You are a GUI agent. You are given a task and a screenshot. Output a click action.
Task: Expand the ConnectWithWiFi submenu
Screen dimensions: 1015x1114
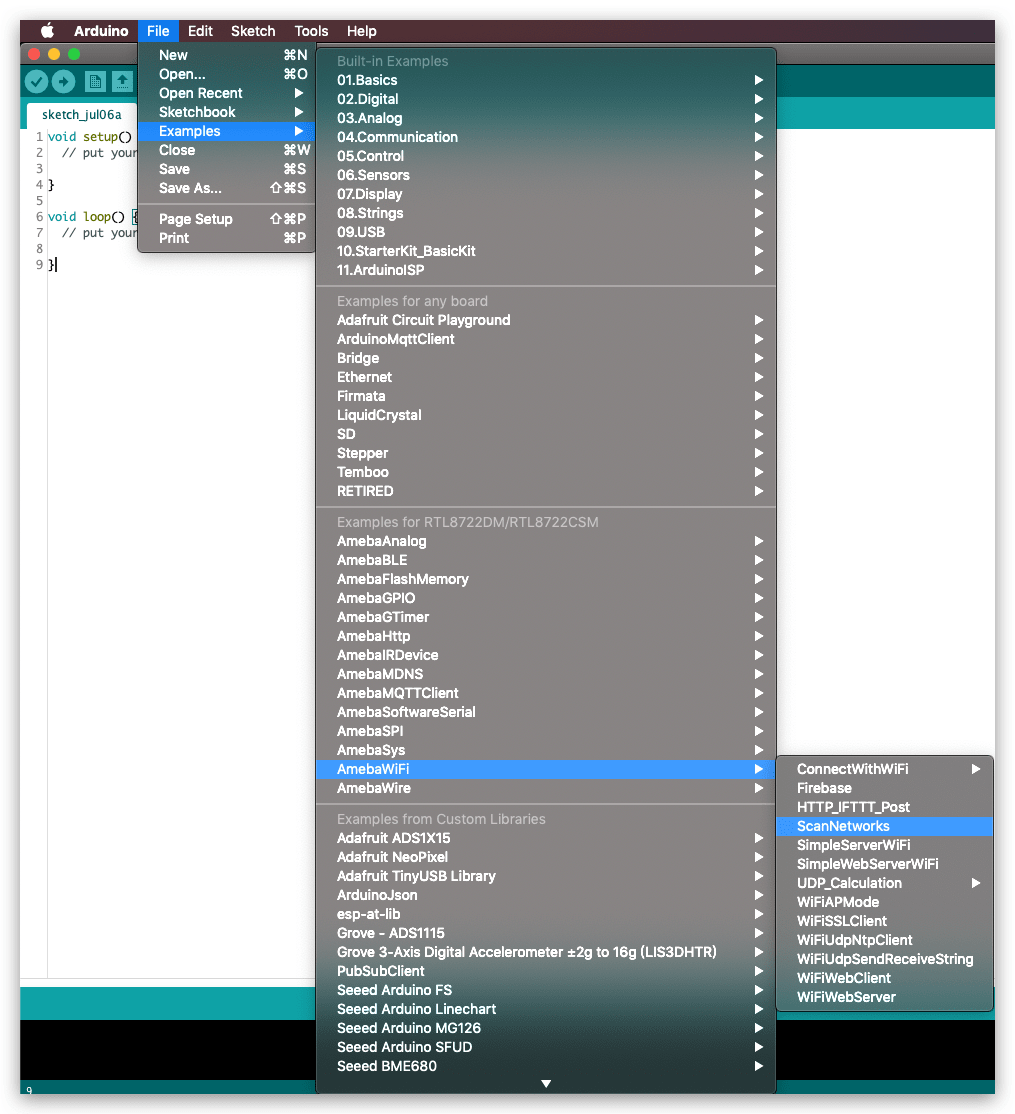click(884, 769)
